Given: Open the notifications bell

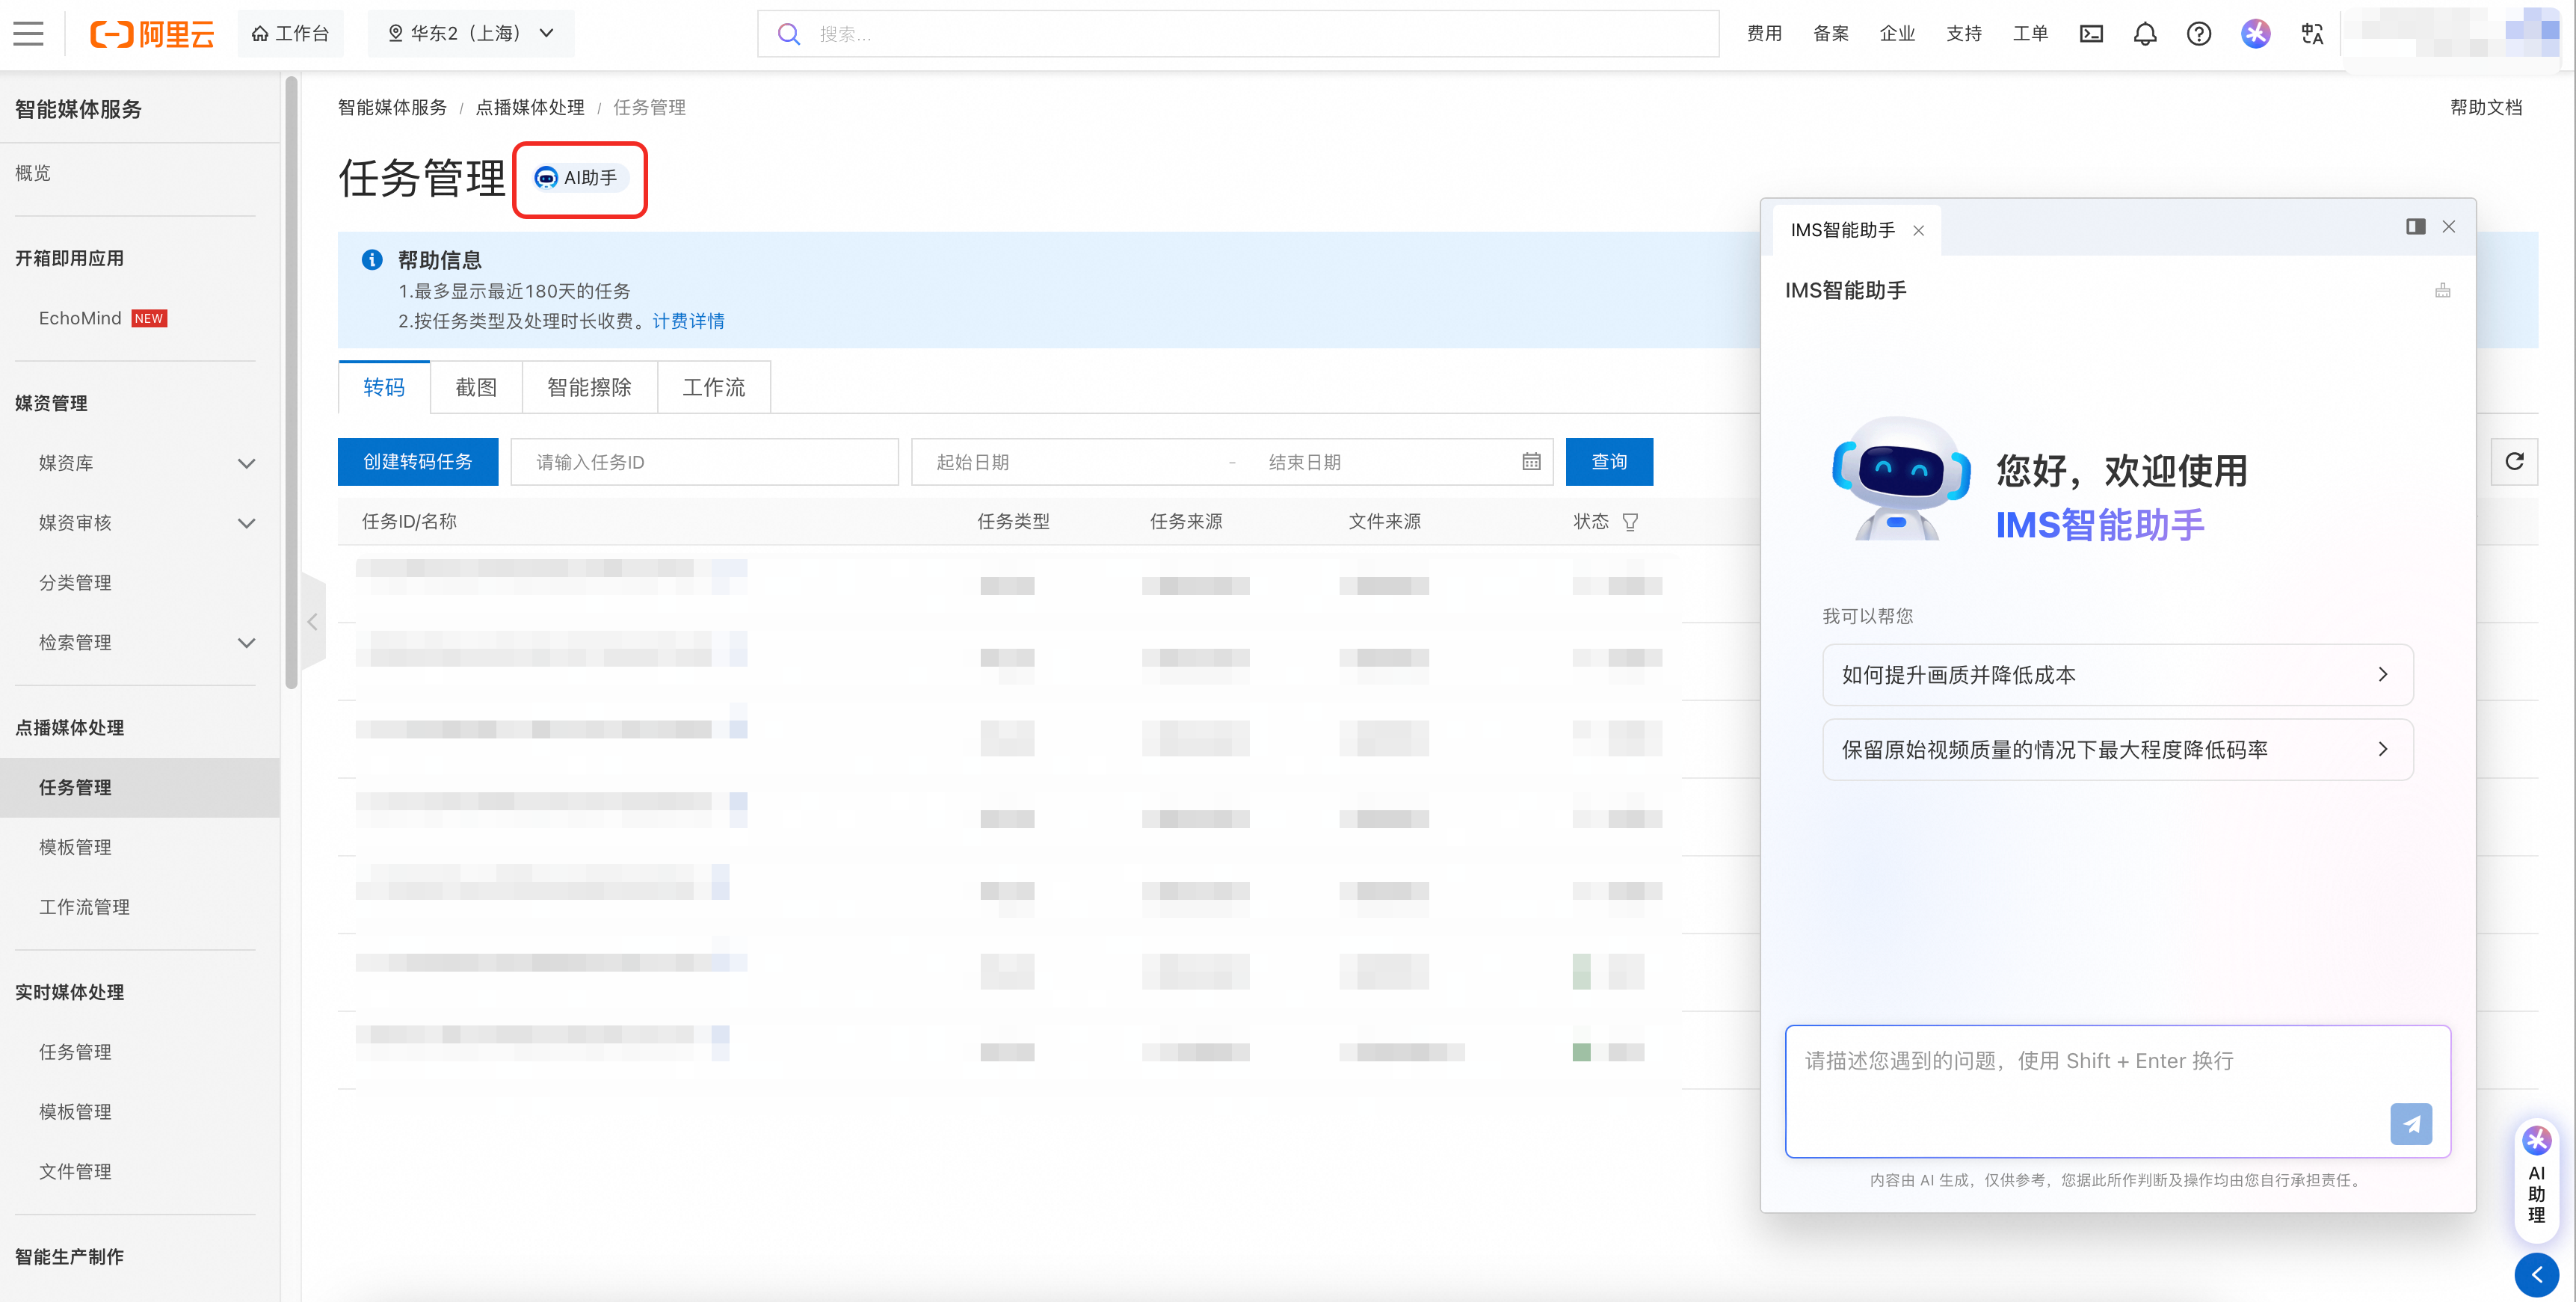Looking at the screenshot, I should pos(2145,34).
